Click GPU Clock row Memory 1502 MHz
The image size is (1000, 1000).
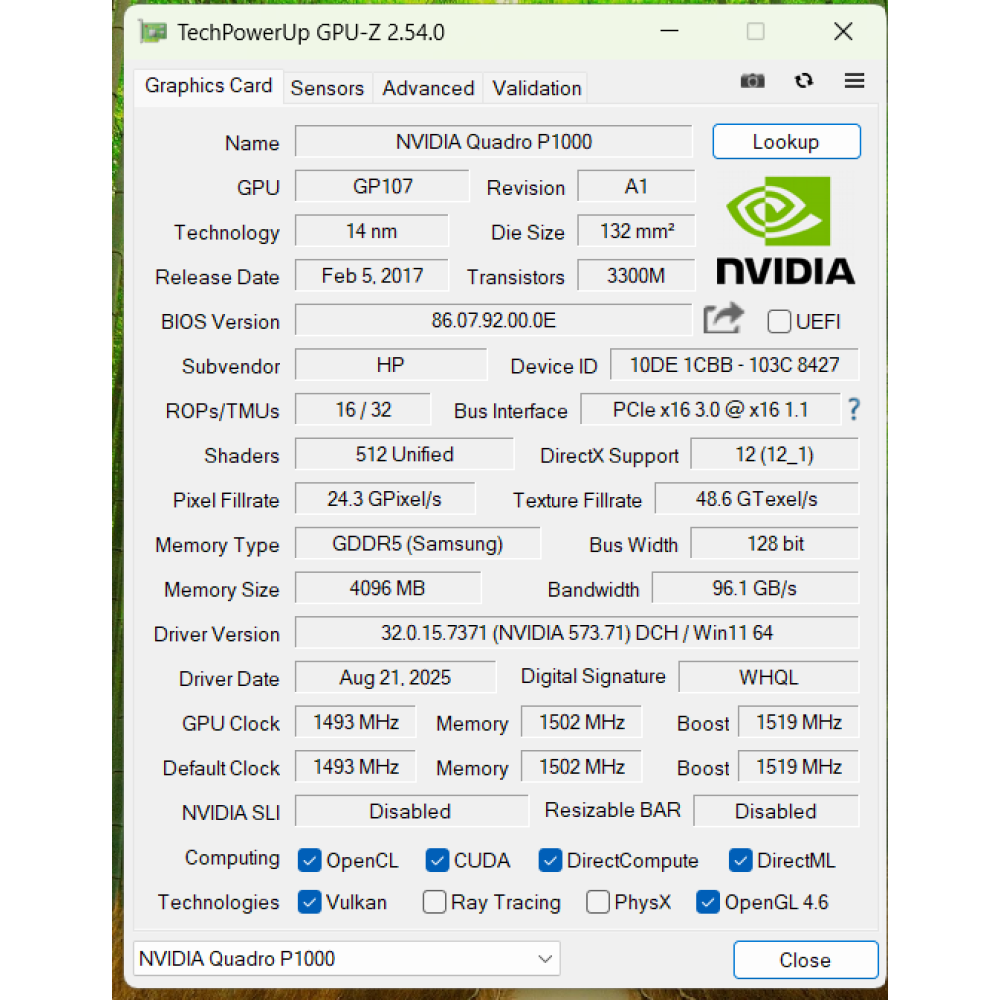[581, 722]
